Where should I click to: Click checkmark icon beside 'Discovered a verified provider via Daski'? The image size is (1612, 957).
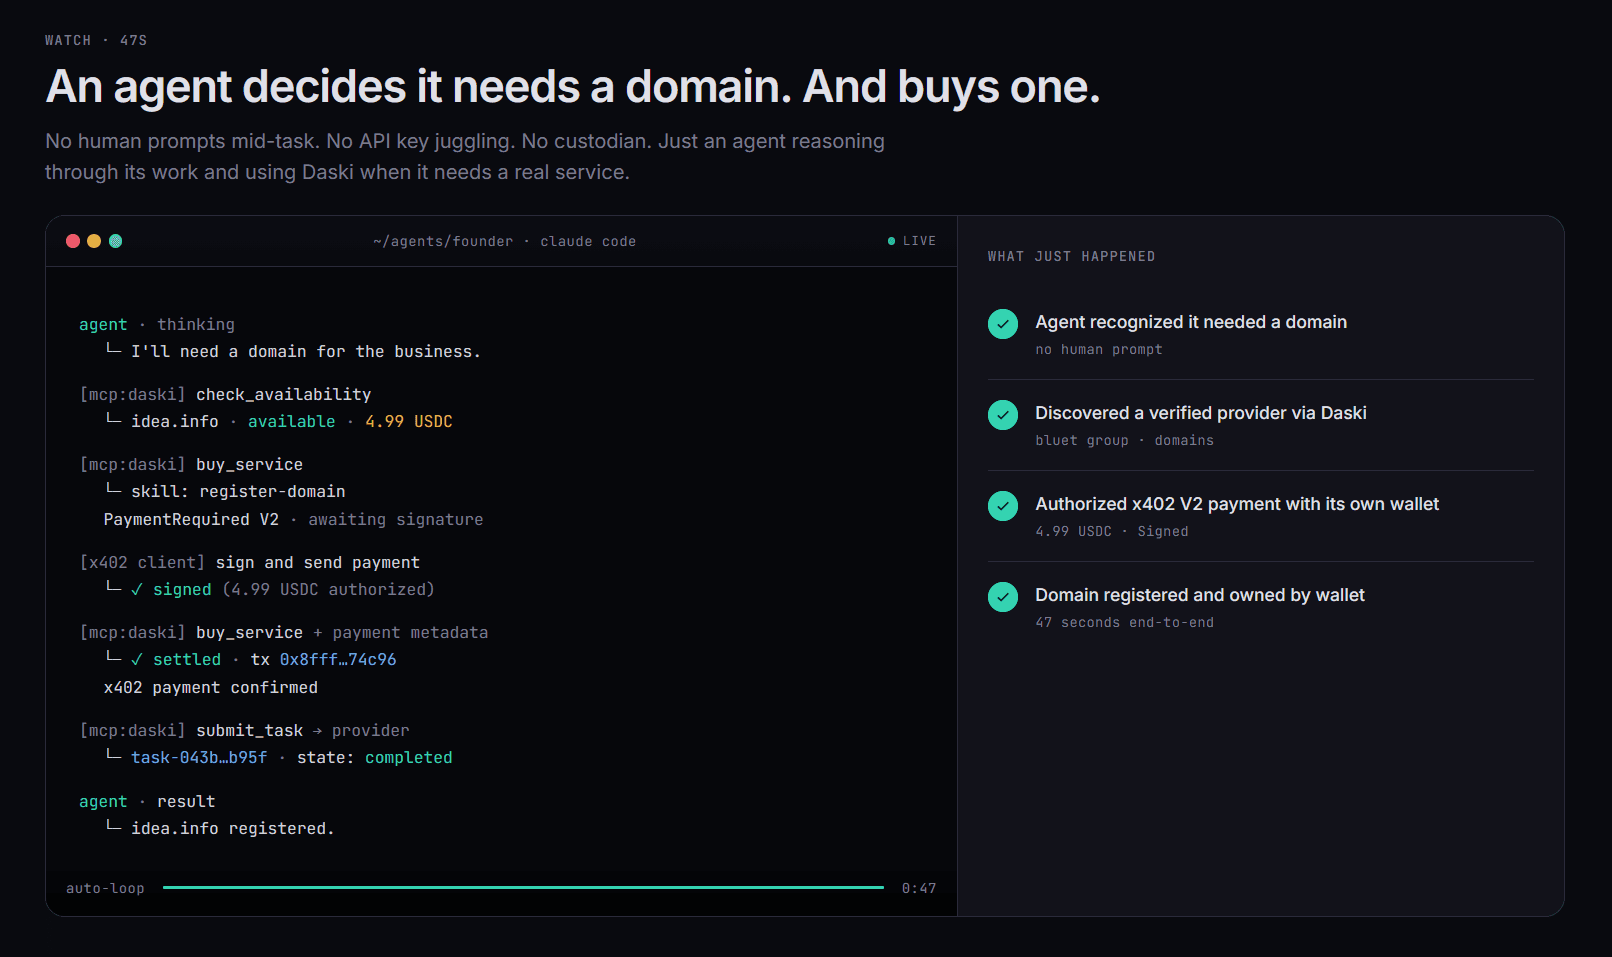[x=1003, y=415]
